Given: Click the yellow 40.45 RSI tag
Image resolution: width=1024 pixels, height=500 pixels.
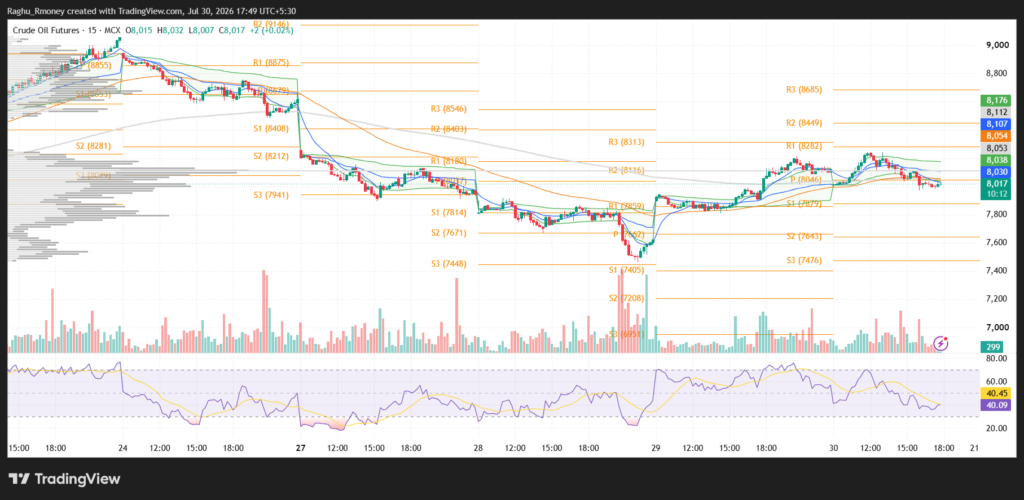Looking at the screenshot, I should point(997,393).
